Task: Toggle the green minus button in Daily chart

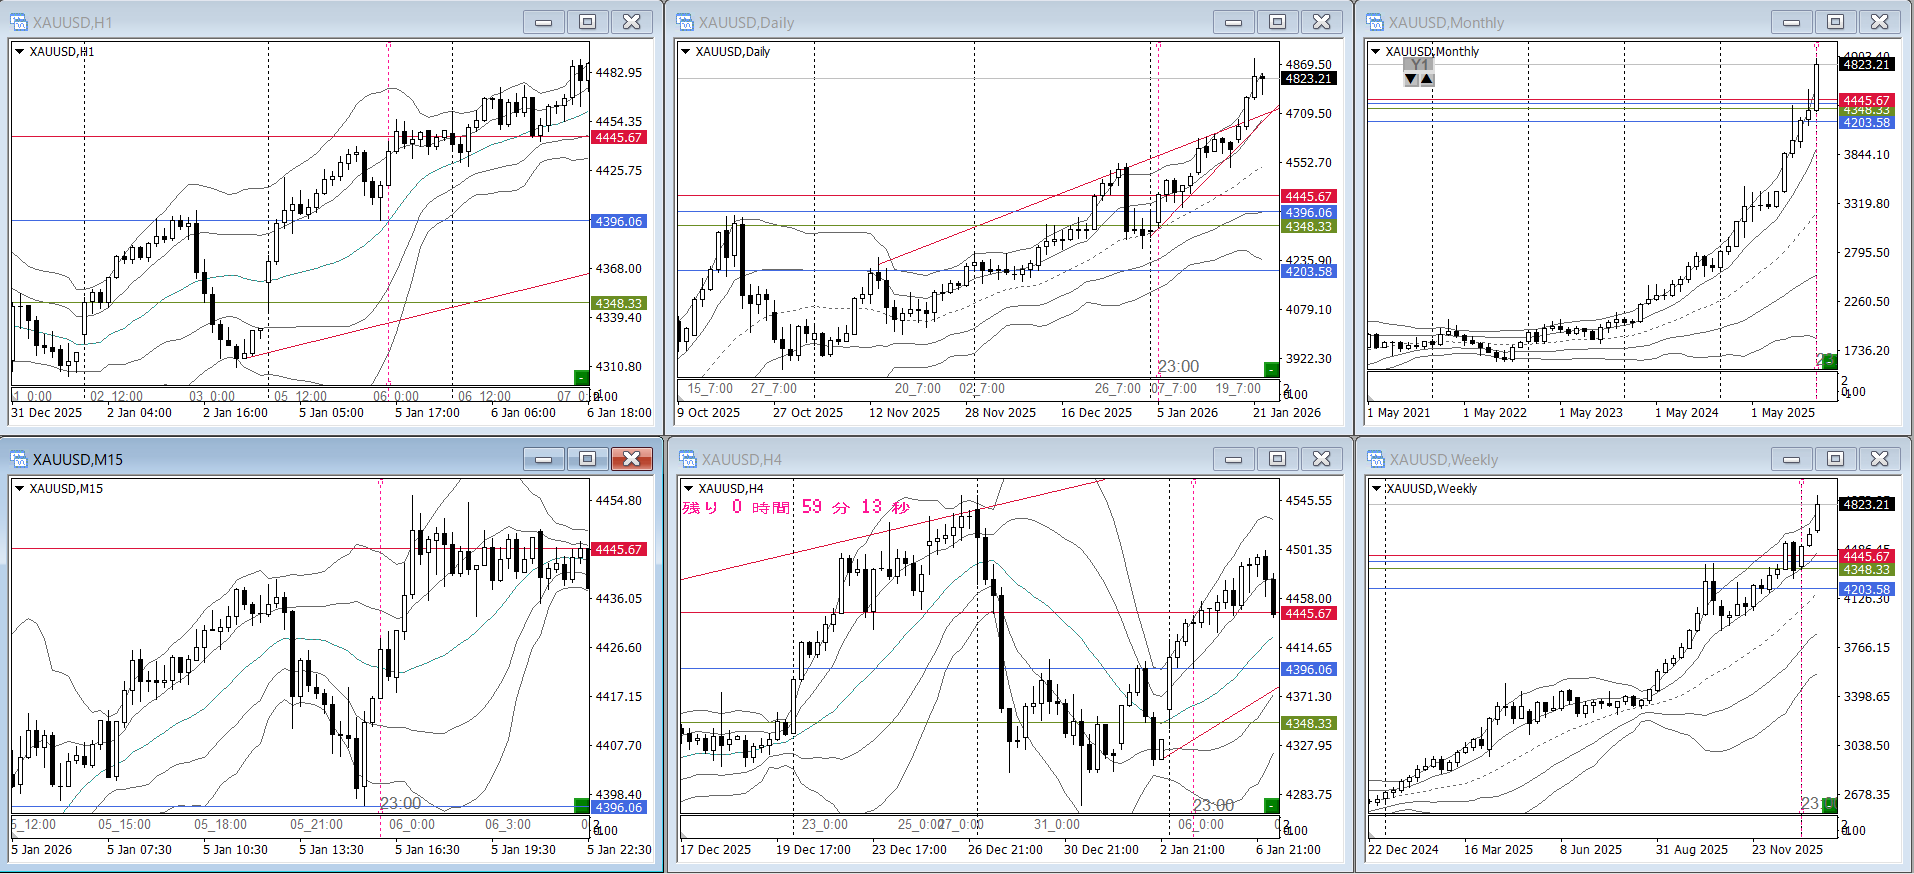Action: (1271, 370)
